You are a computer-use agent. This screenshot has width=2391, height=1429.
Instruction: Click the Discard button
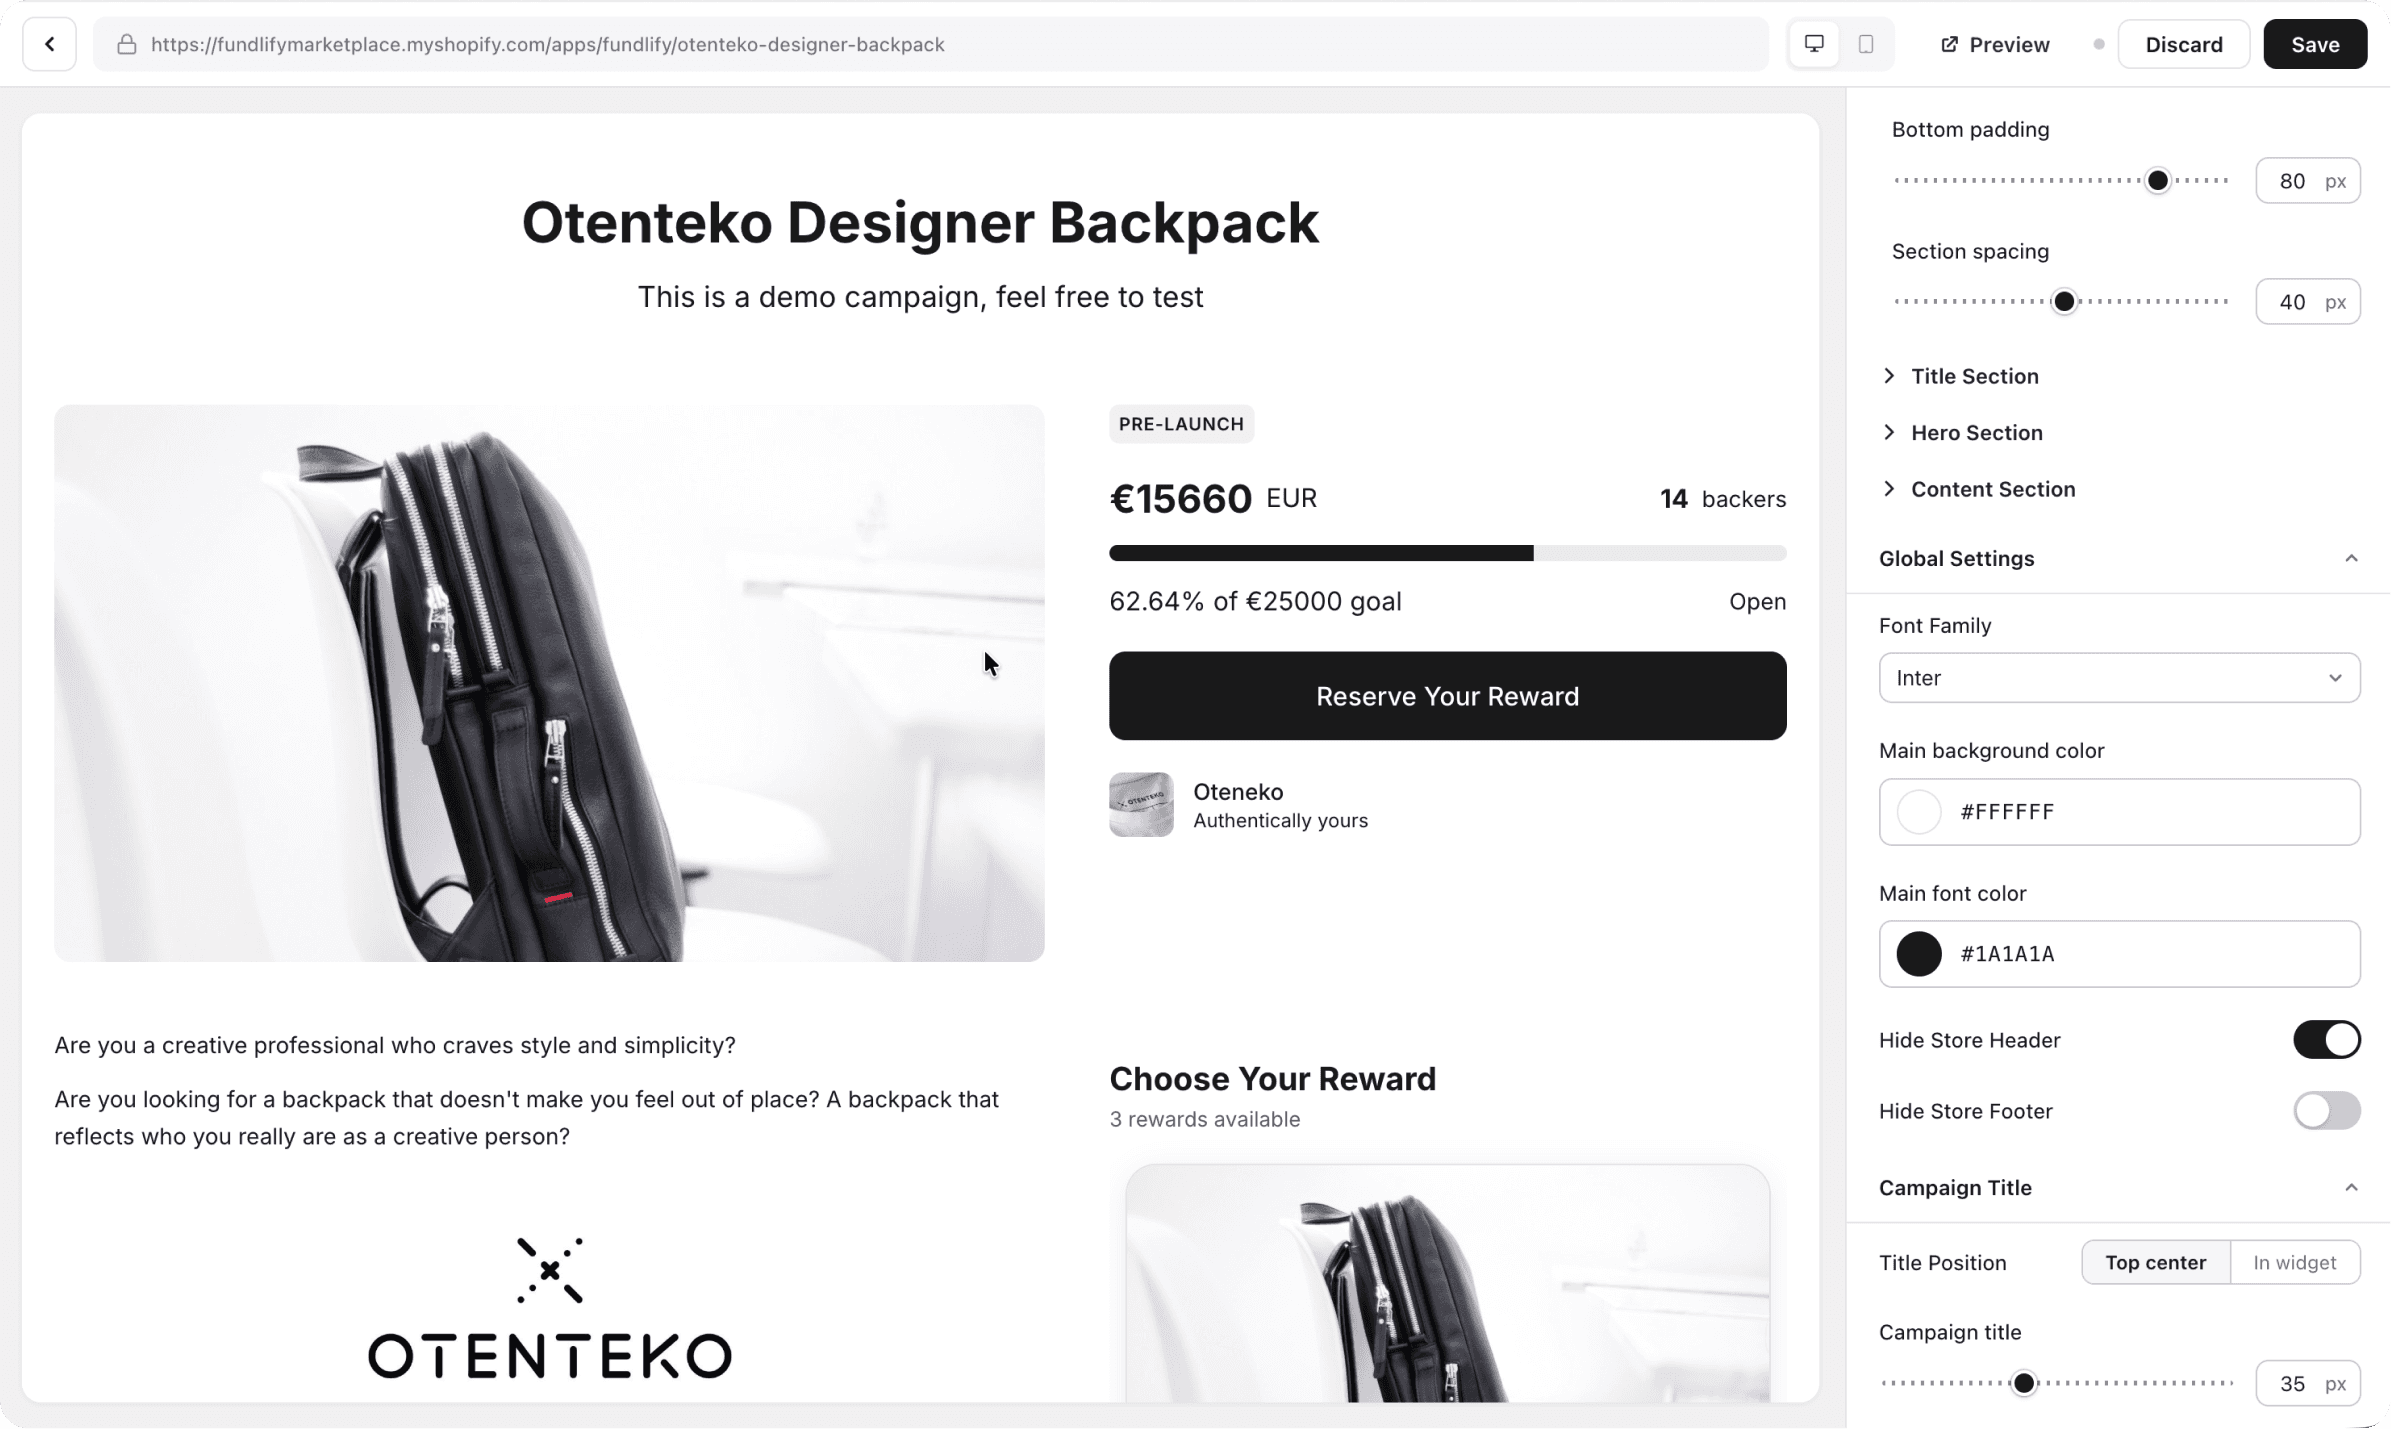[2184, 44]
